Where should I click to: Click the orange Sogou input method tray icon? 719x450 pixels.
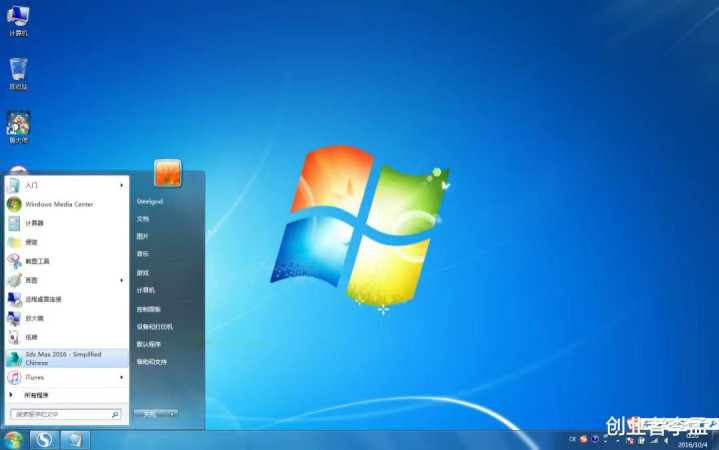coord(584,439)
